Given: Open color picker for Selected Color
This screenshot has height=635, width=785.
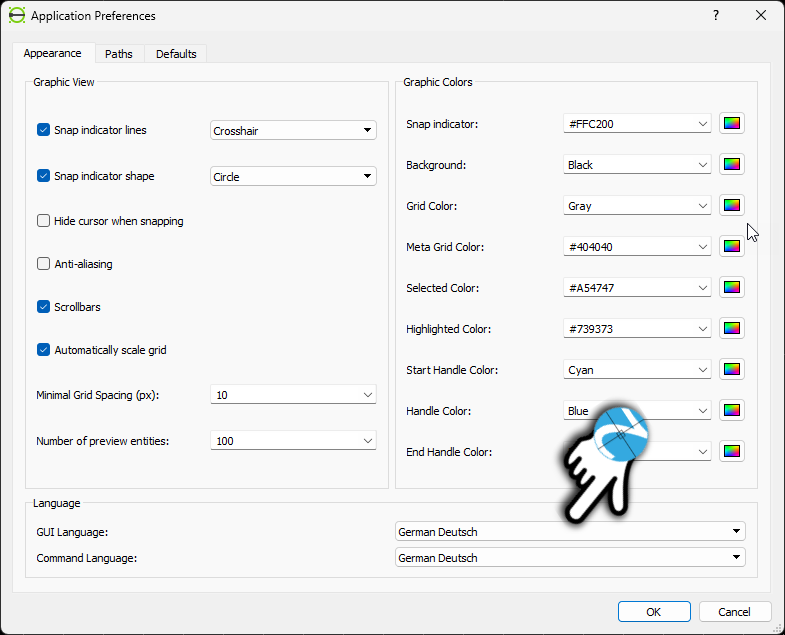Looking at the screenshot, I should [x=731, y=288].
